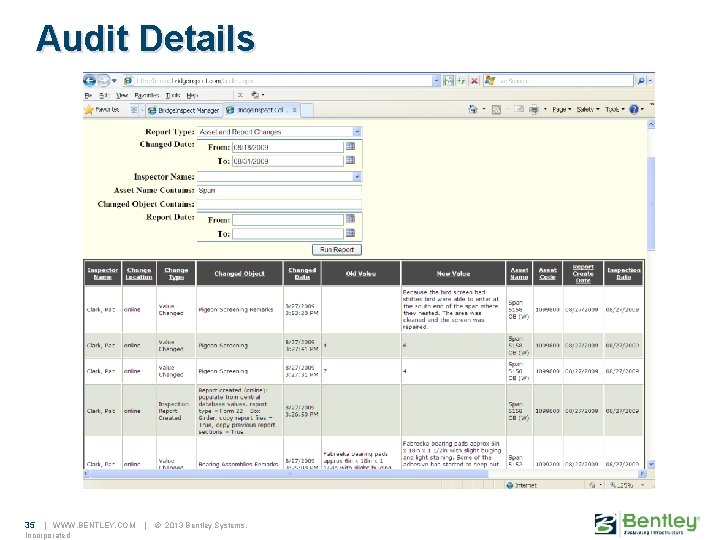Open the File menu
This screenshot has height=540, width=720.
pos(88,96)
